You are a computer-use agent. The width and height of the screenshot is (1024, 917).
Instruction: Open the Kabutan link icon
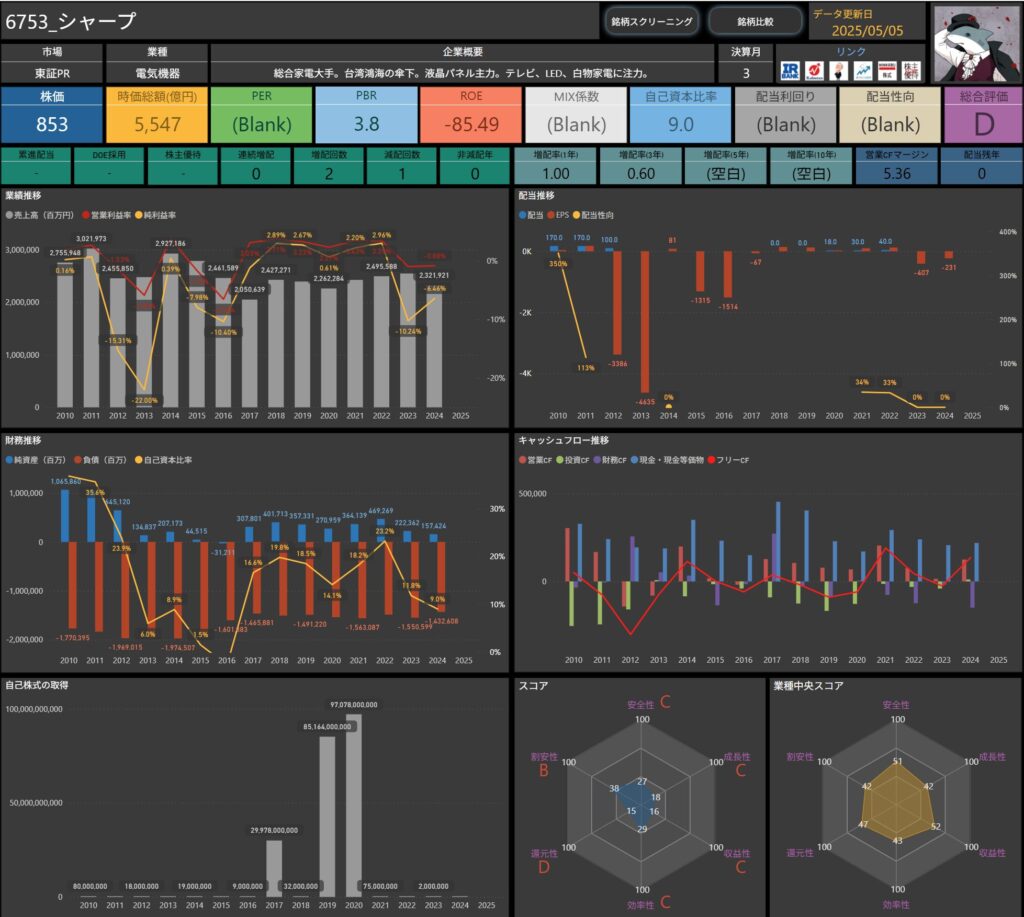[x=814, y=71]
